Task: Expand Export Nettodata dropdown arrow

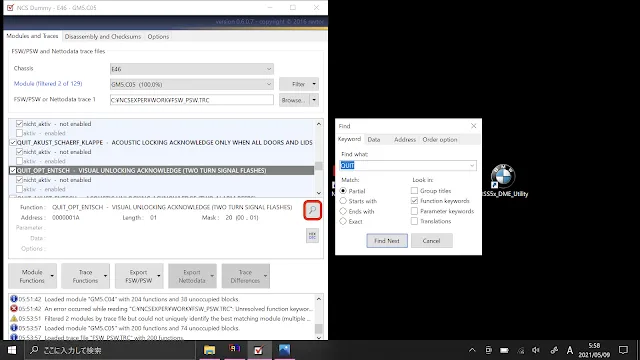Action: point(212,276)
